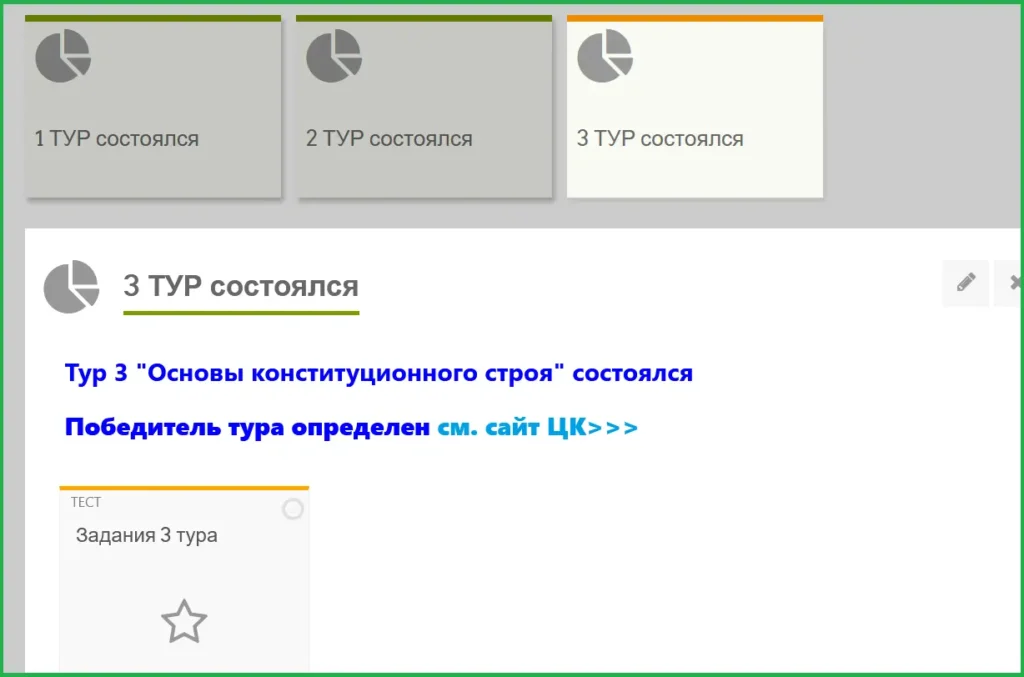Switch to the "2 ТУР состоялся" tile label
The image size is (1024, 677).
pyautogui.click(x=389, y=139)
